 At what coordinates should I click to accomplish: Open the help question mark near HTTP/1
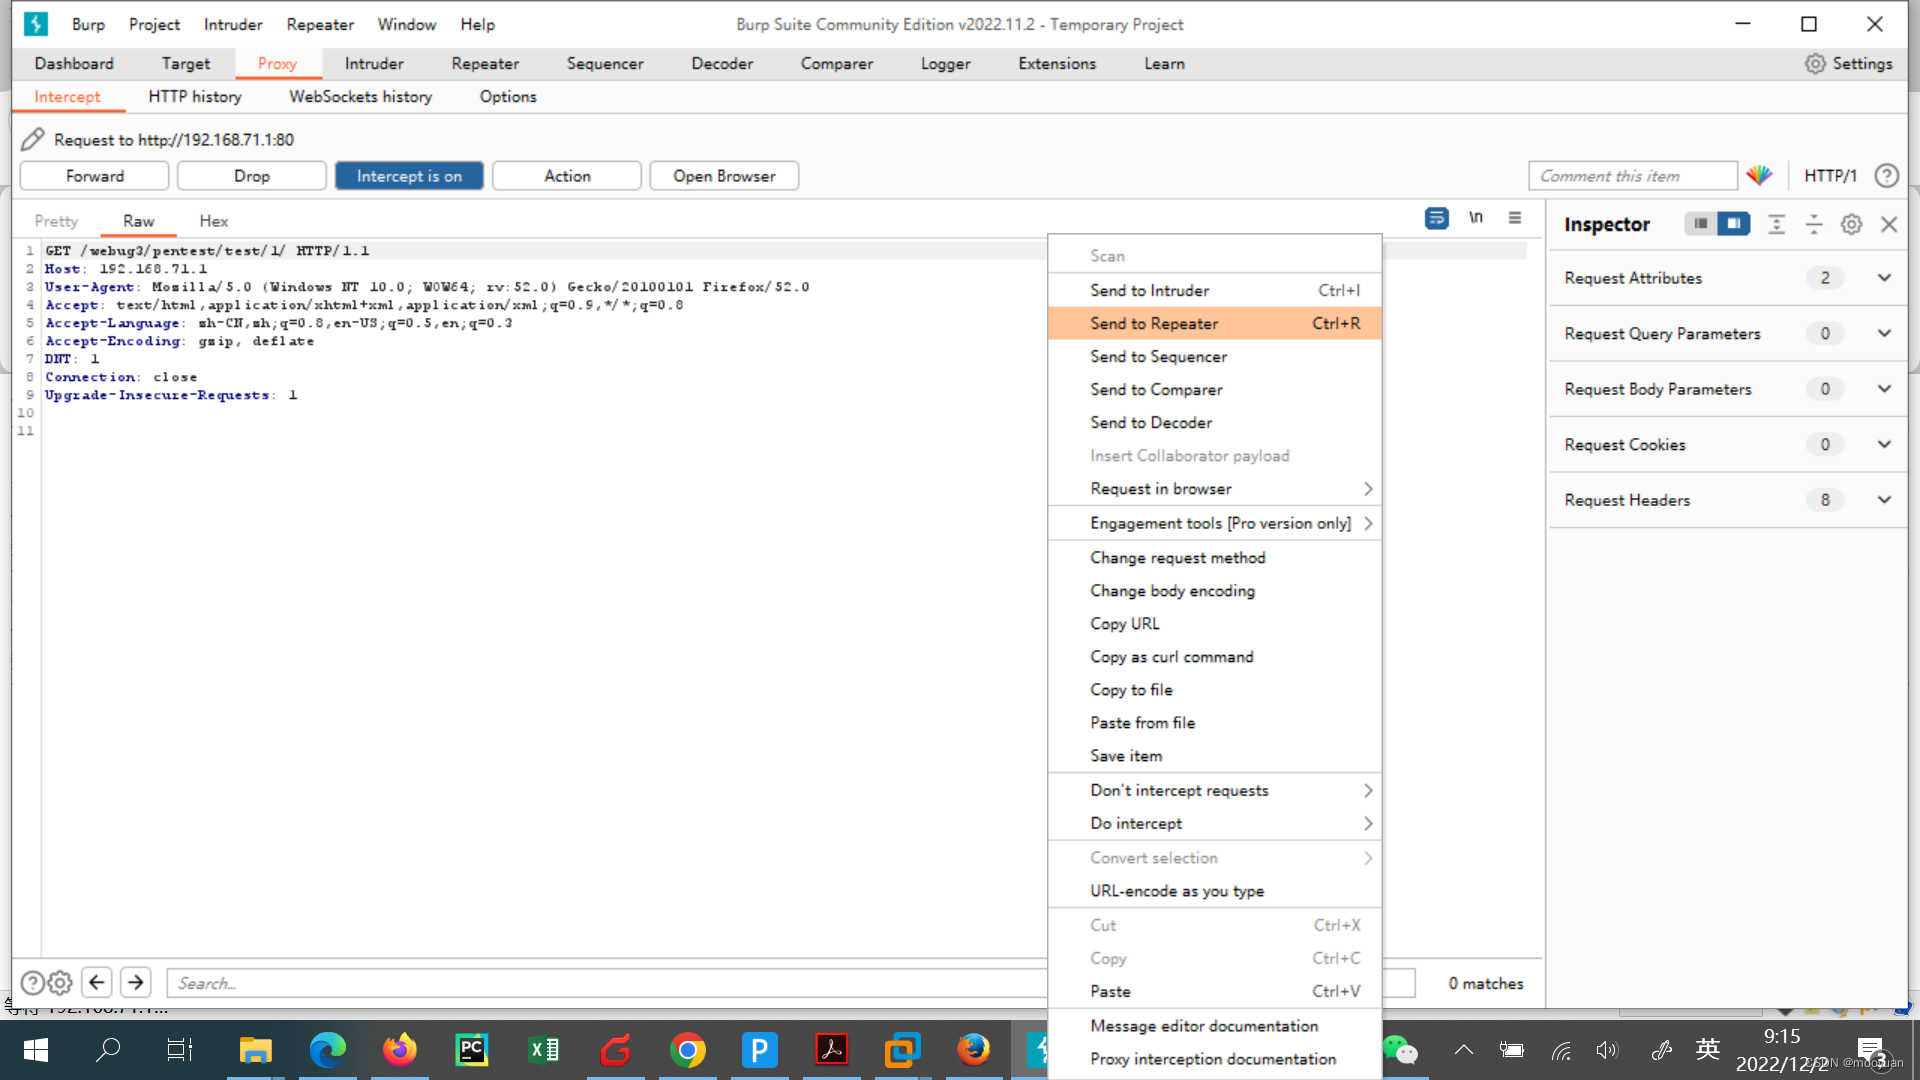point(1886,176)
